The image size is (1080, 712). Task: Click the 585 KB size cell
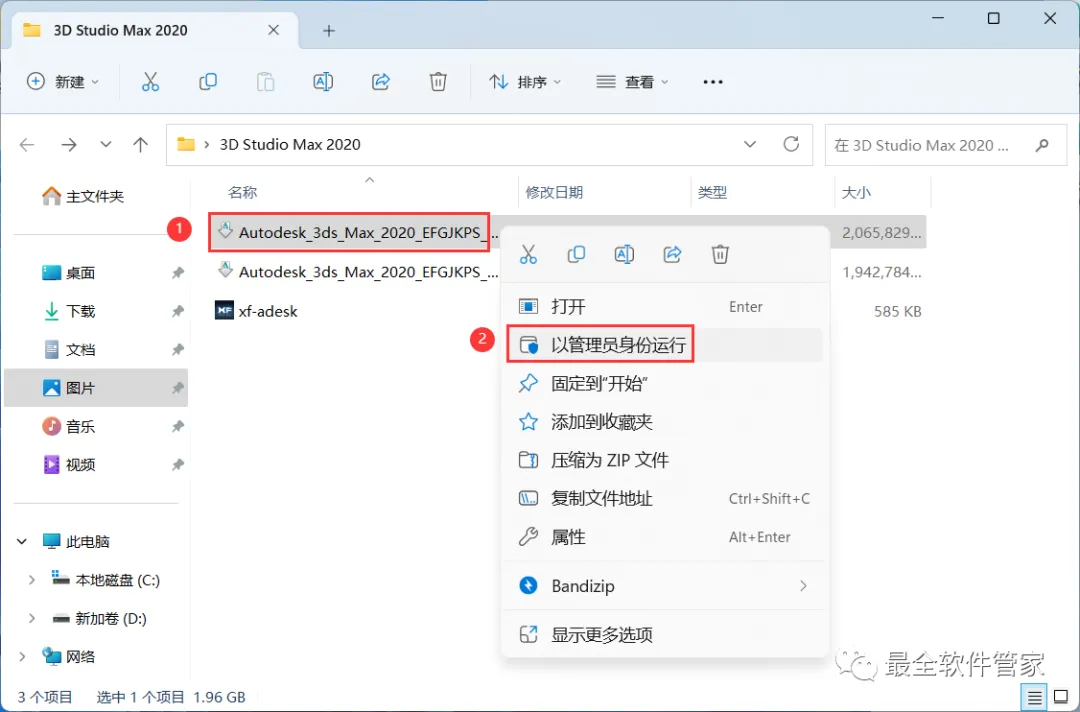click(897, 311)
